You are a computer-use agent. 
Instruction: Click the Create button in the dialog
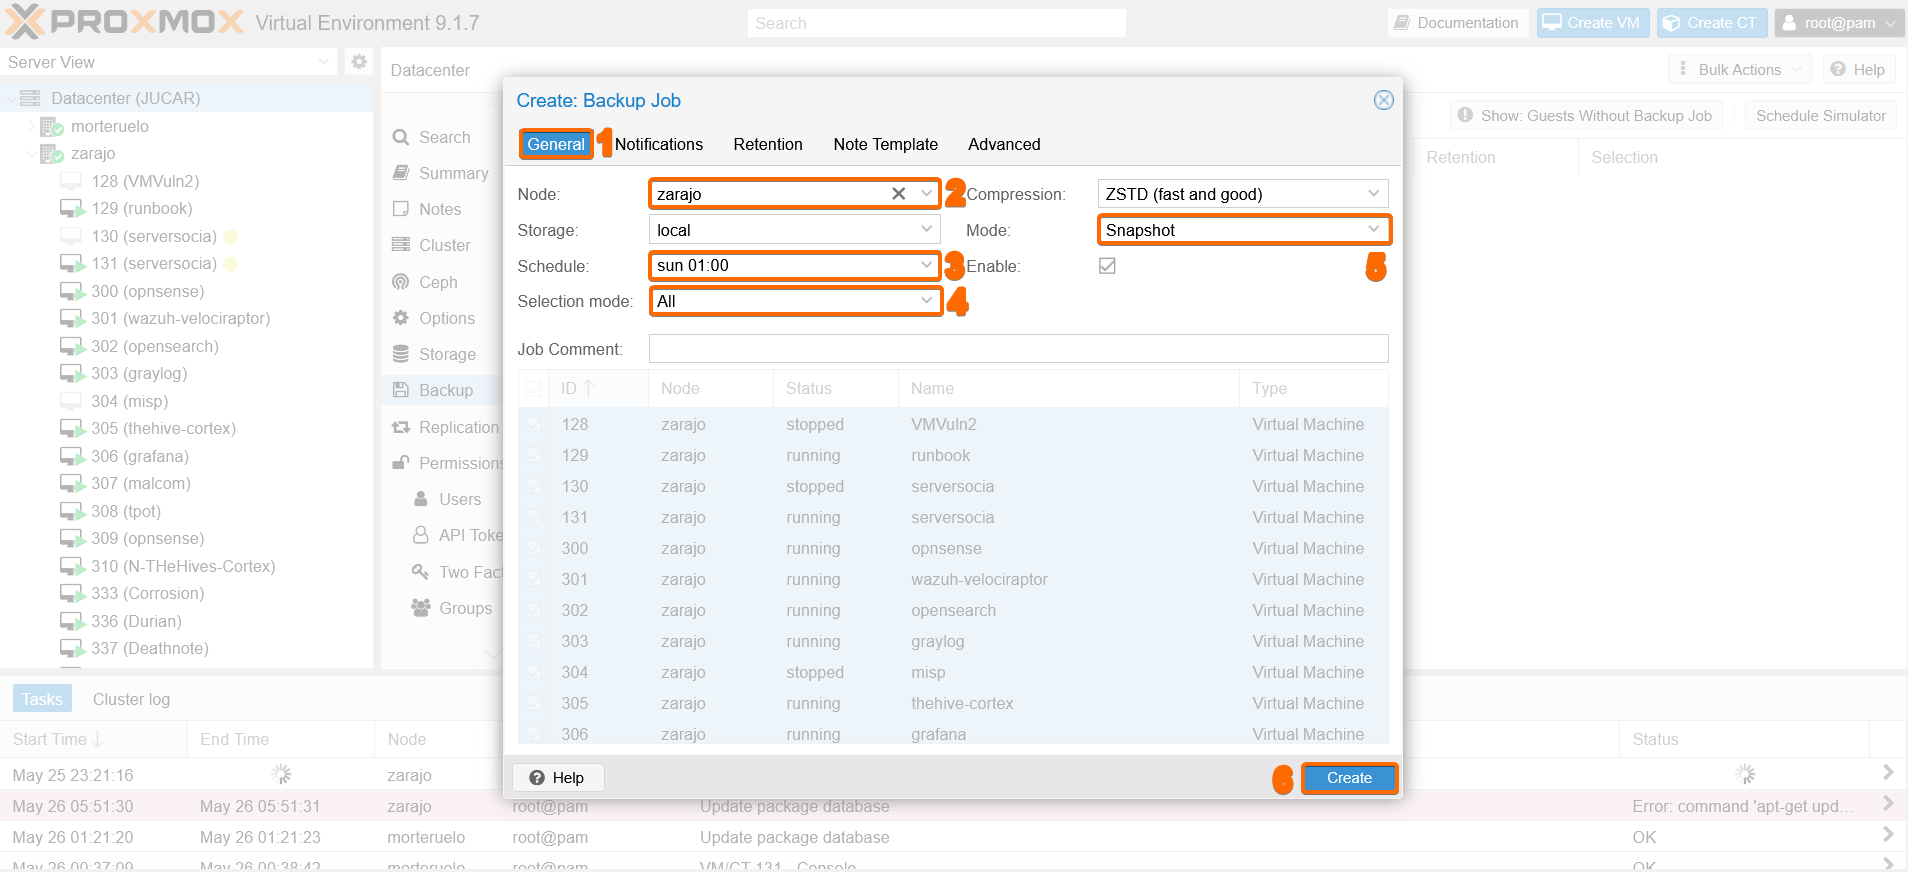point(1349,778)
